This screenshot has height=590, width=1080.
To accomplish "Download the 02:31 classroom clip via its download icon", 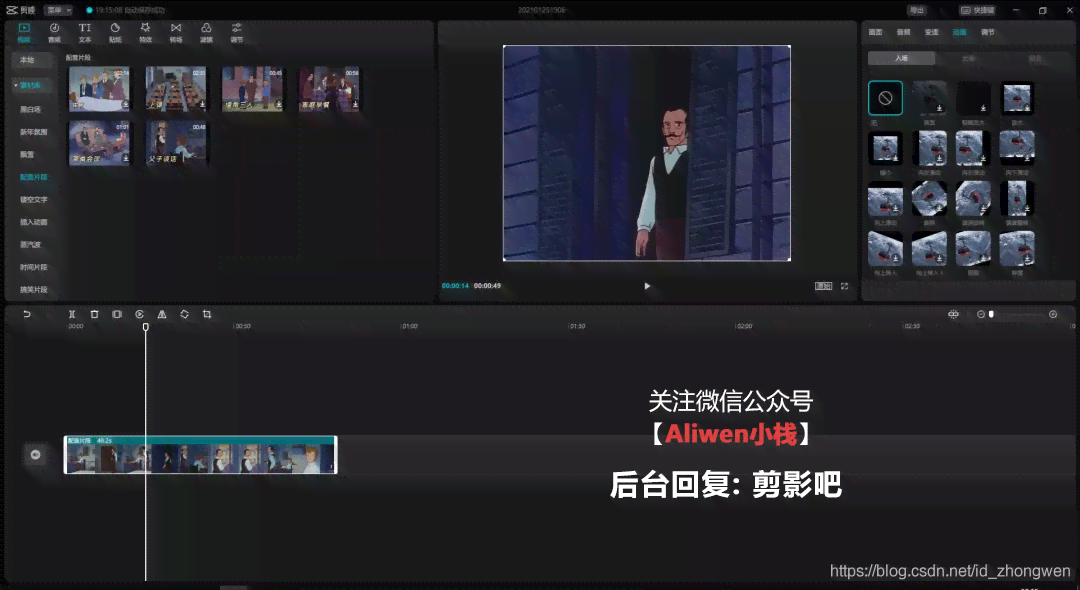I will tap(202, 105).
